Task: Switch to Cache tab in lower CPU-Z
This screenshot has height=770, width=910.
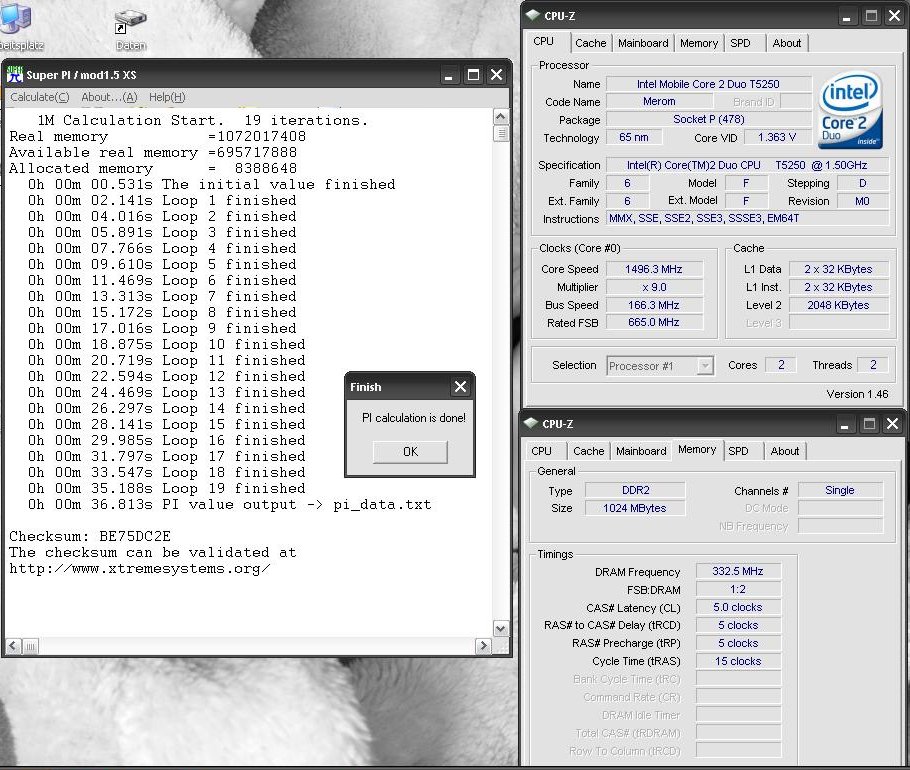Action: coord(588,451)
